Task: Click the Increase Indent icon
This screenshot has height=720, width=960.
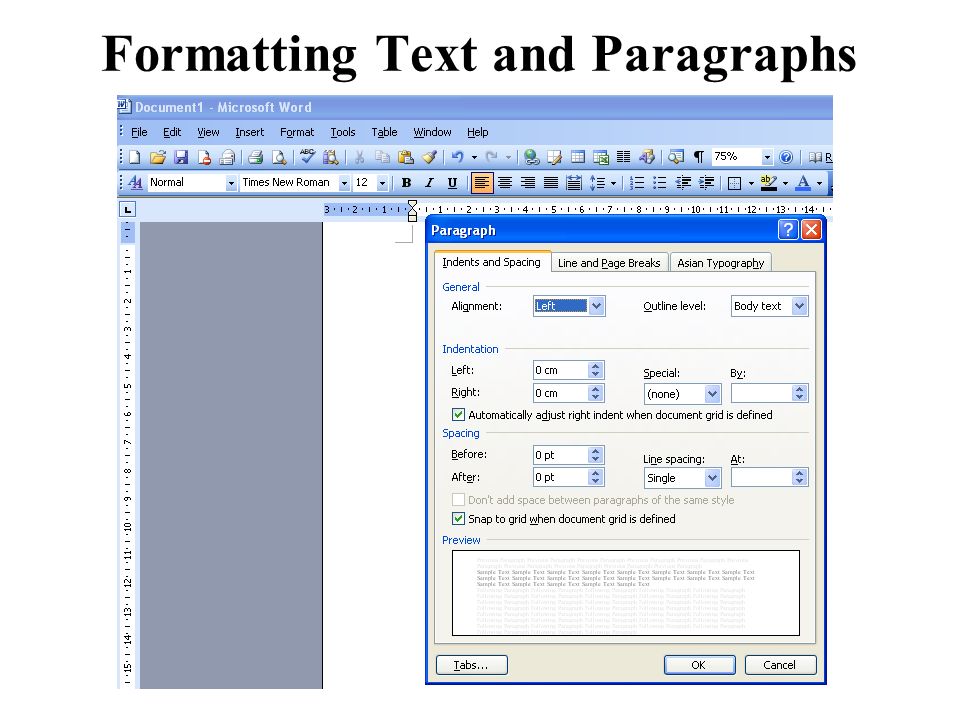Action: (x=706, y=182)
